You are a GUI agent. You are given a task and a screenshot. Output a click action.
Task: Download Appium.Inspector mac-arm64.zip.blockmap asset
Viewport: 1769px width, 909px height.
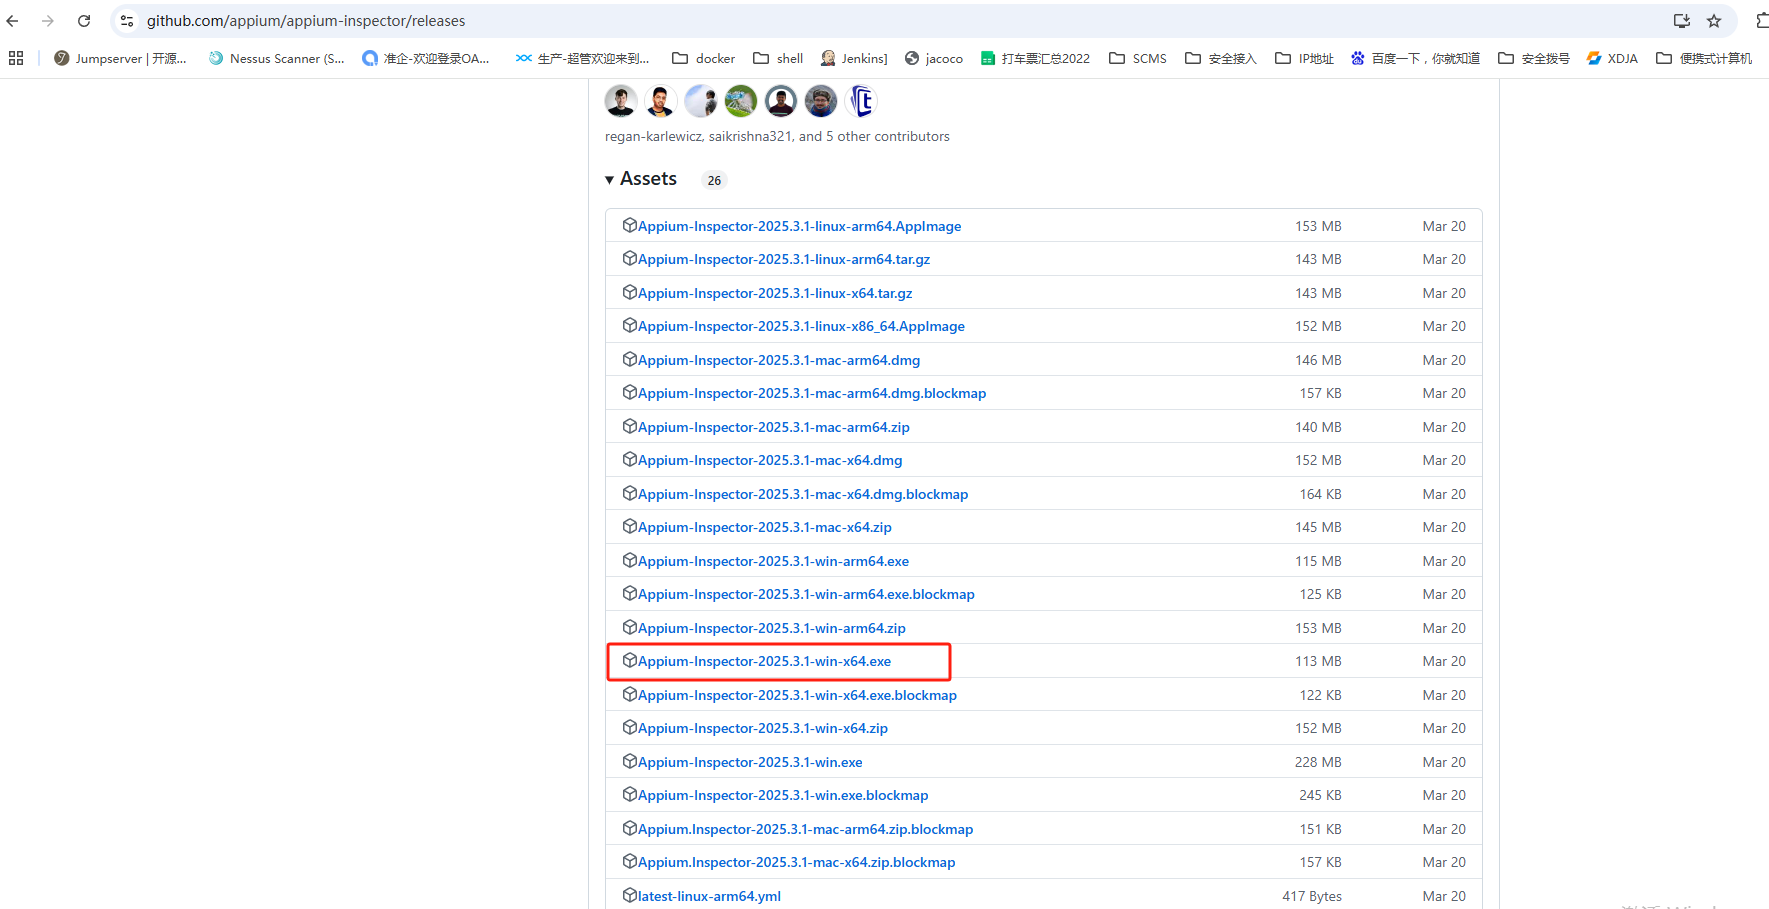806,829
